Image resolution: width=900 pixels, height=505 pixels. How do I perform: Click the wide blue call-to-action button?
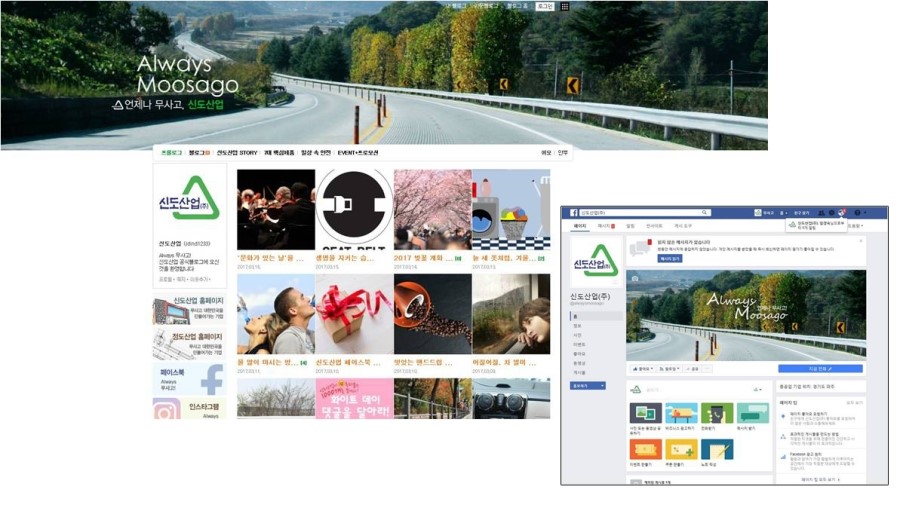[820, 369]
